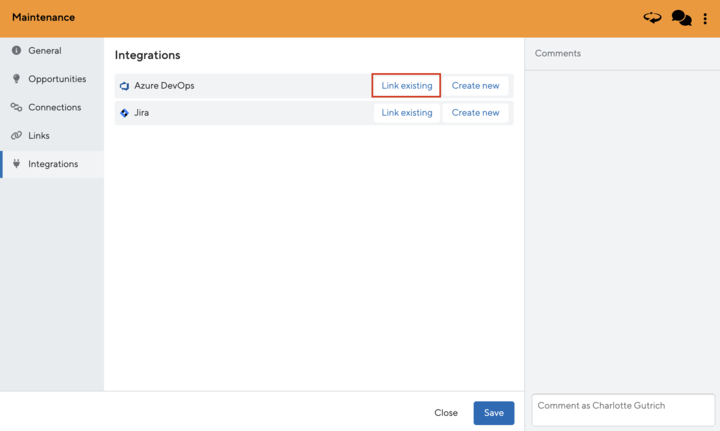The height and width of the screenshot is (431, 720).
Task: Click the sync arrows icon in header
Action: tap(652, 18)
